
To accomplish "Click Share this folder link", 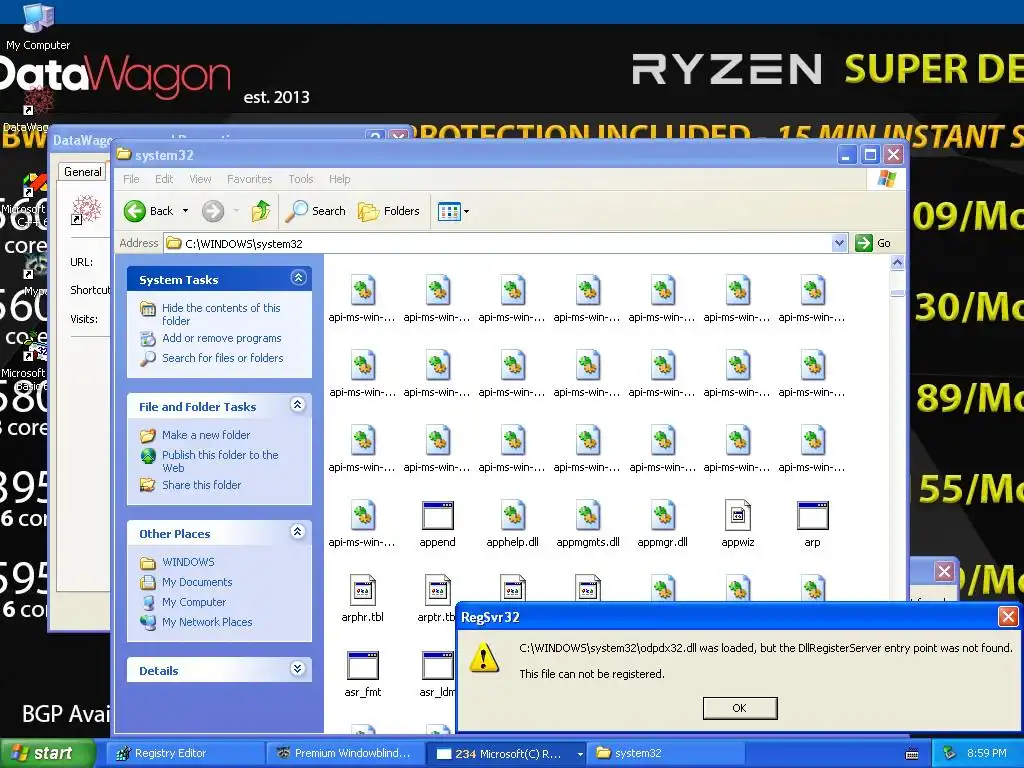I will tap(201, 485).
